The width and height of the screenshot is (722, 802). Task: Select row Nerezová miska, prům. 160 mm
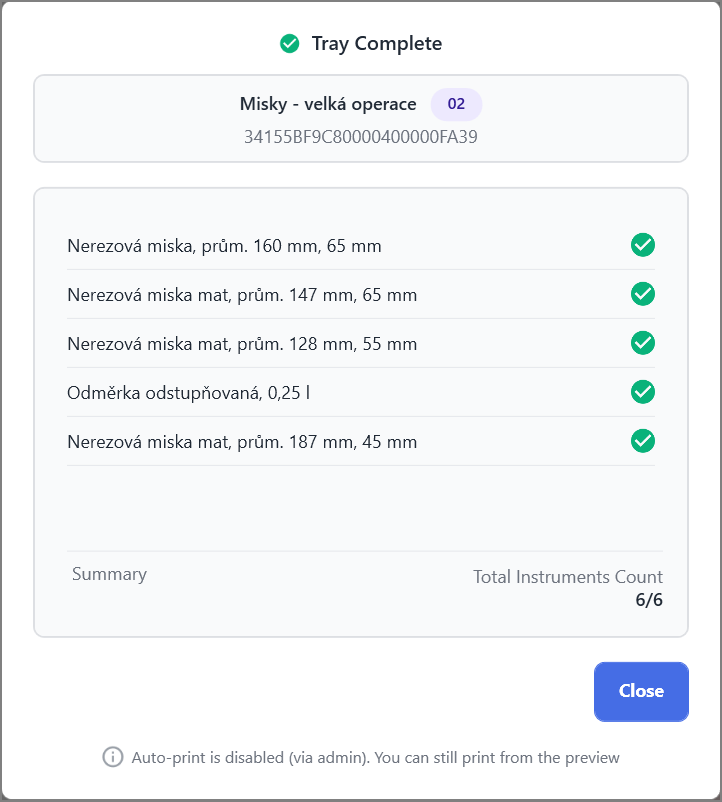click(361, 246)
